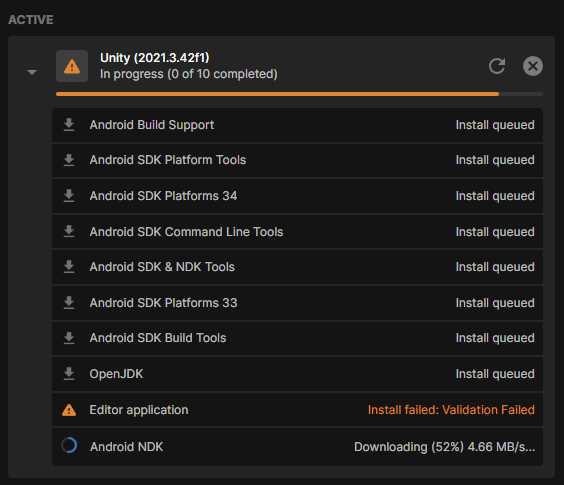Viewport: 564px width, 485px height.
Task: Select the 'Android SDK Platforms 34' label
Action: (x=163, y=196)
